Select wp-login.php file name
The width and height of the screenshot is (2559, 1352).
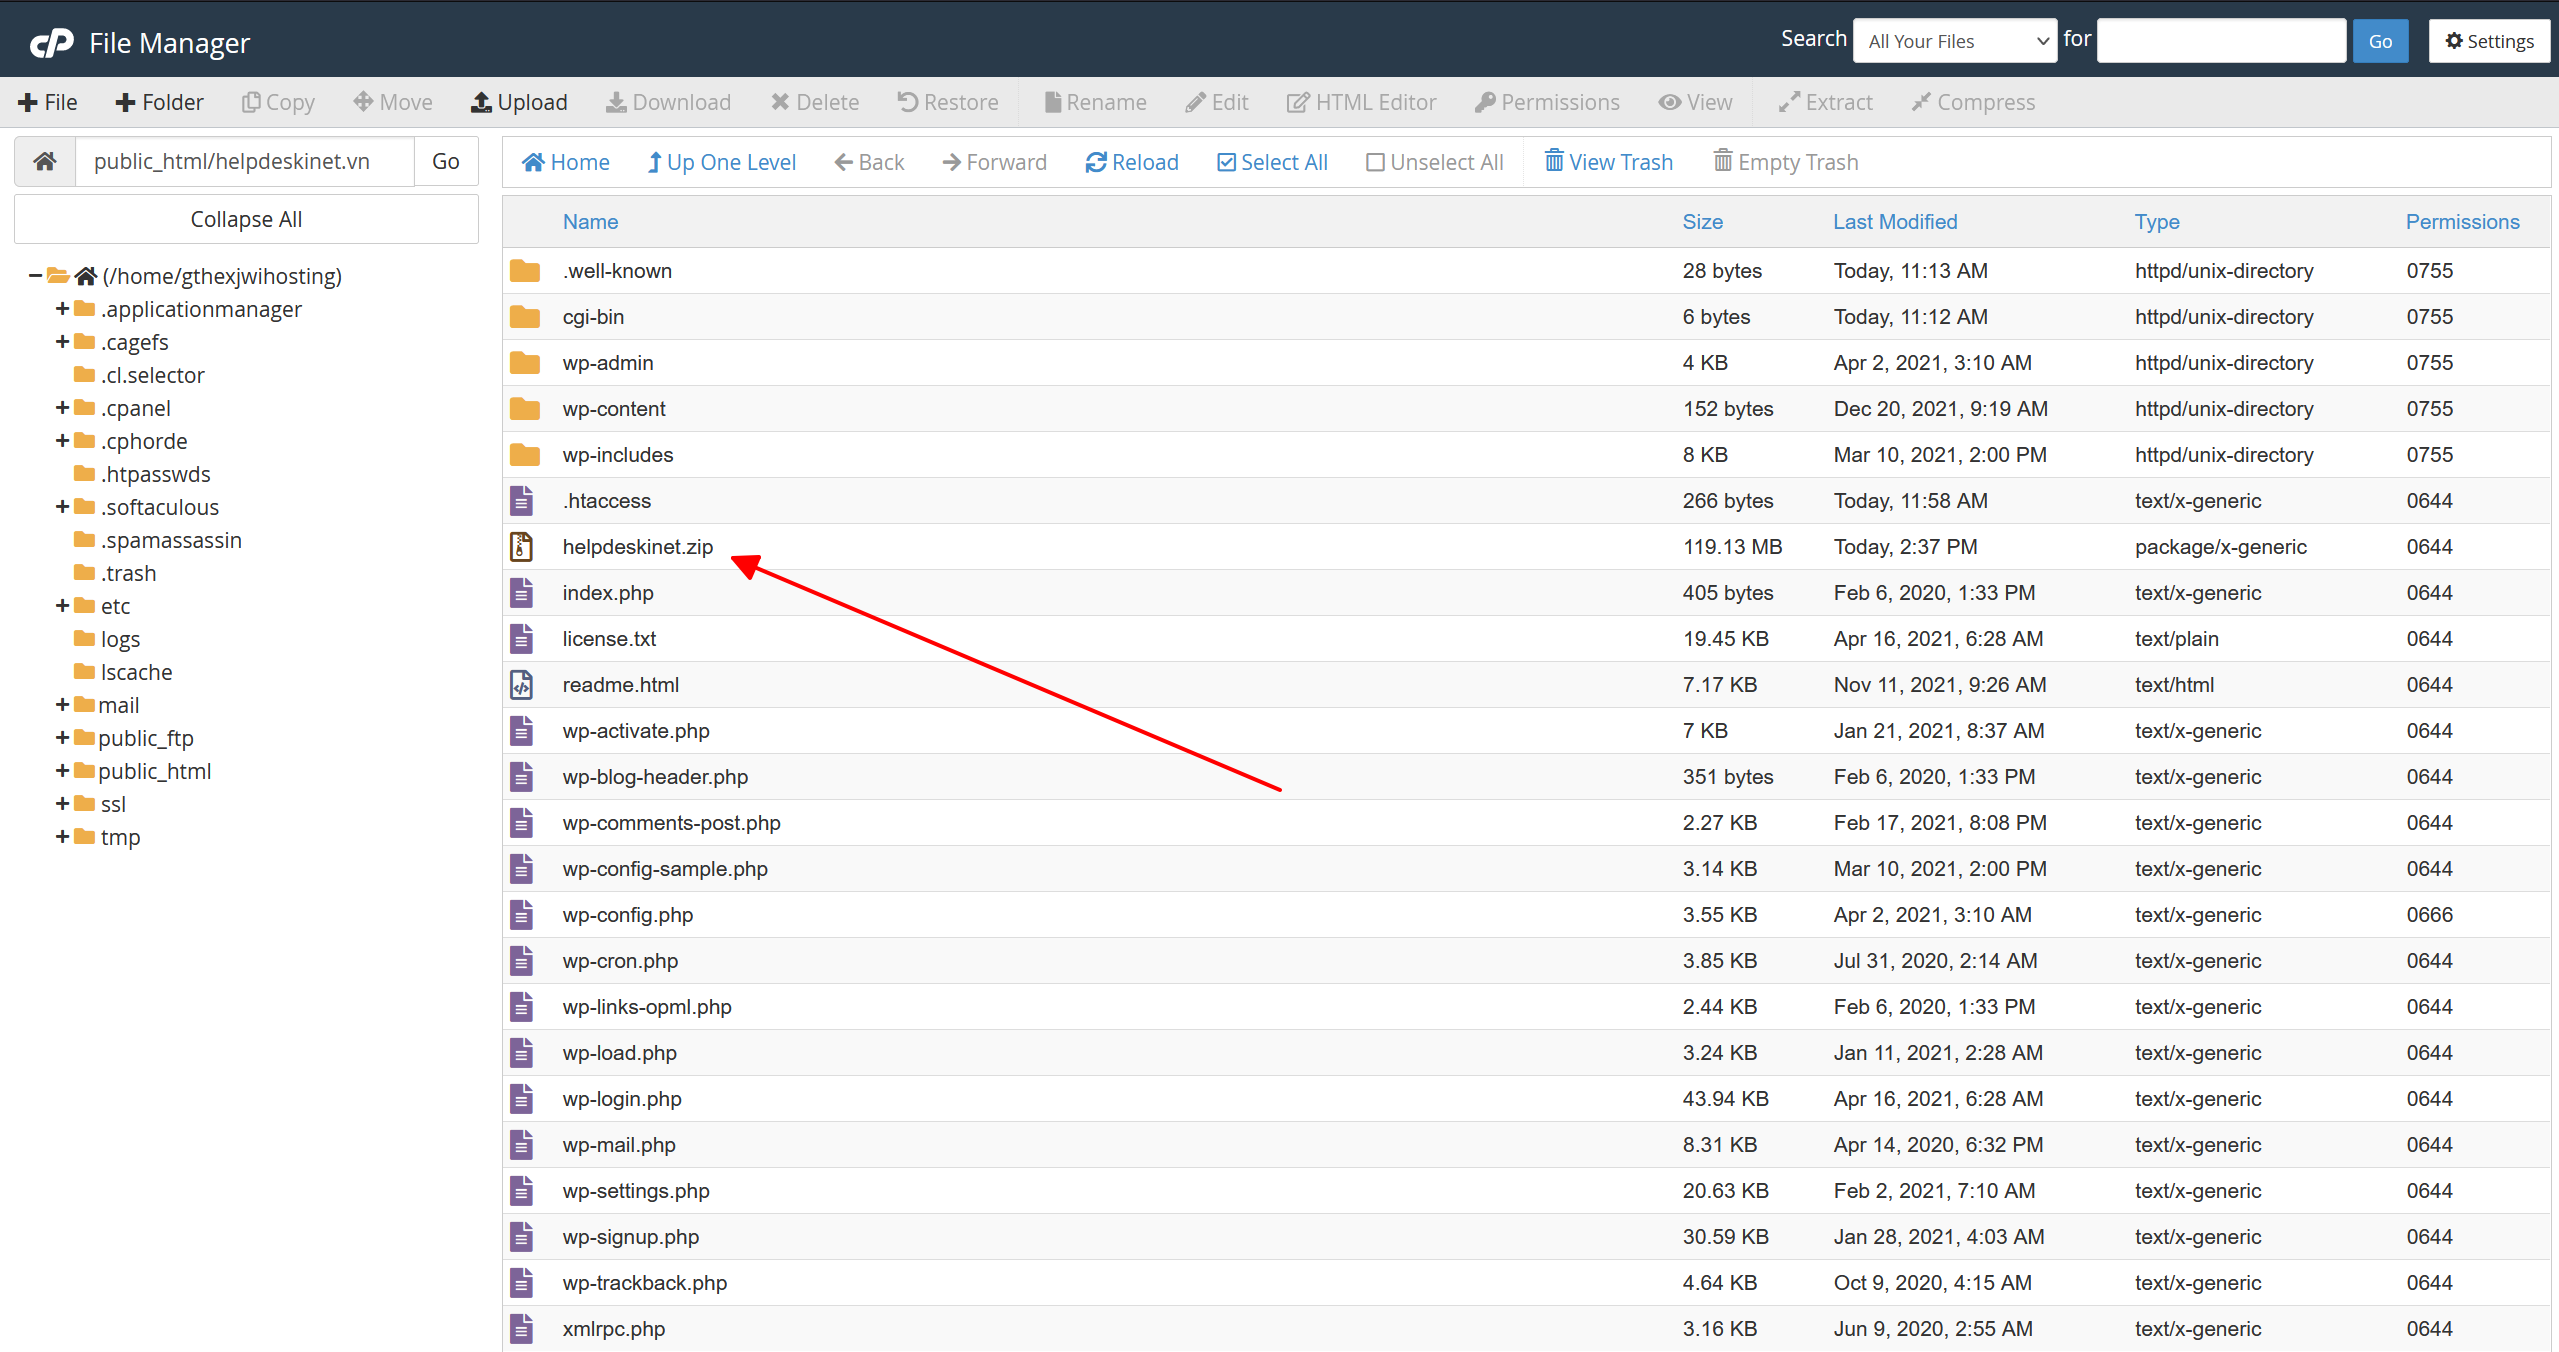tap(622, 1099)
